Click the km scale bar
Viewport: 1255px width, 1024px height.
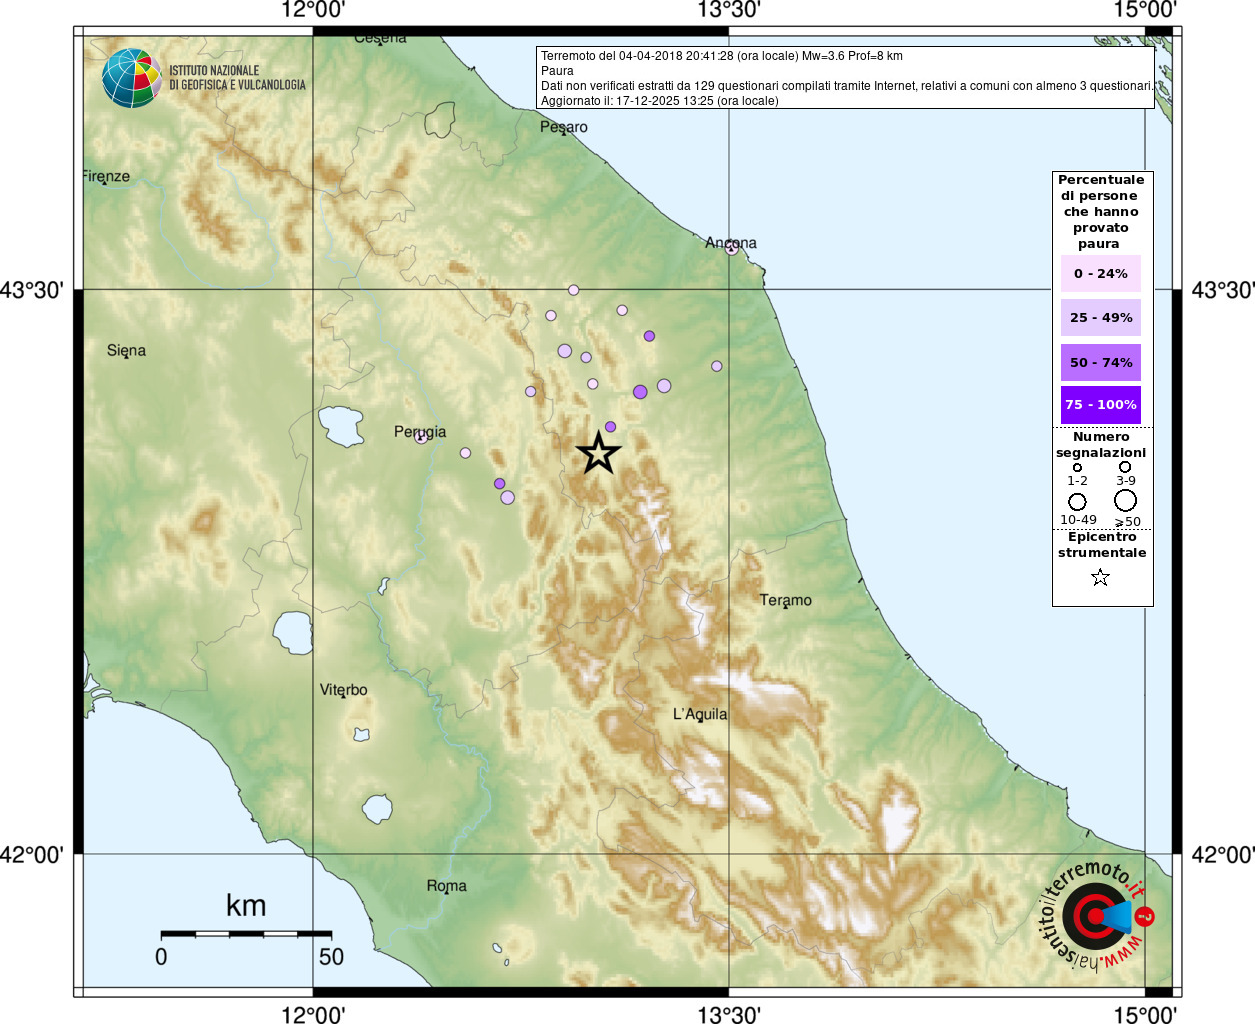pos(246,934)
